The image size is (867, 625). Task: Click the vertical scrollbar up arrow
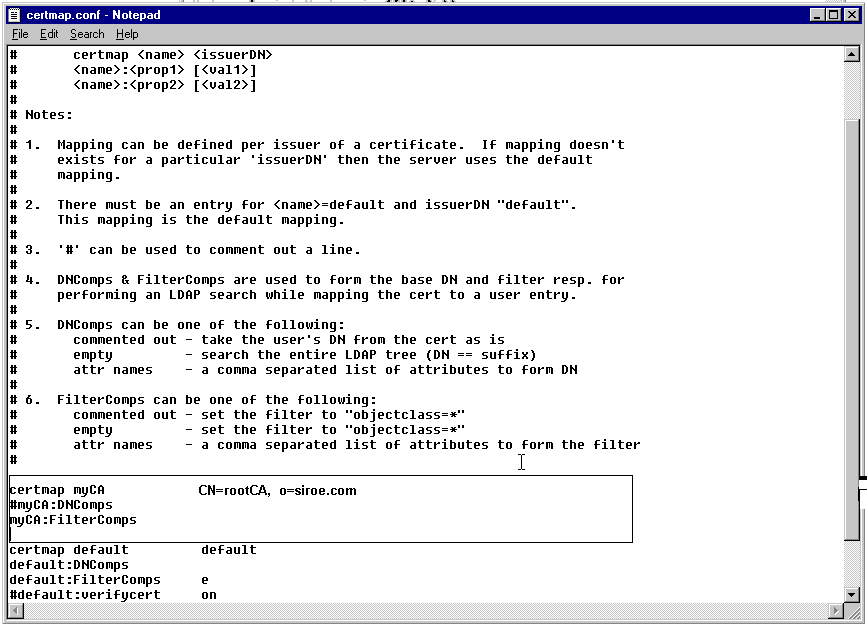click(852, 54)
